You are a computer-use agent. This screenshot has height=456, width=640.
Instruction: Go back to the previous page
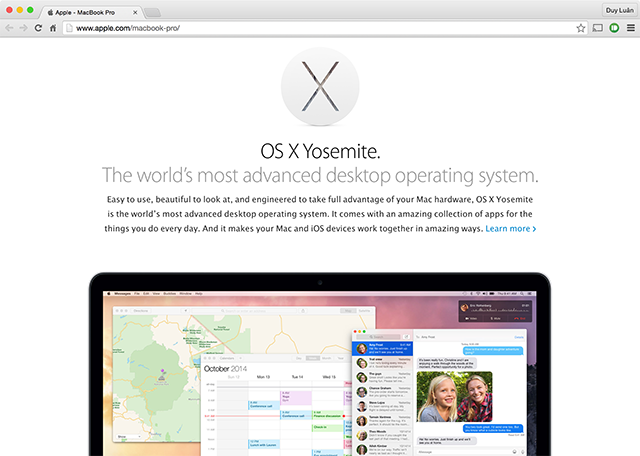point(9,28)
